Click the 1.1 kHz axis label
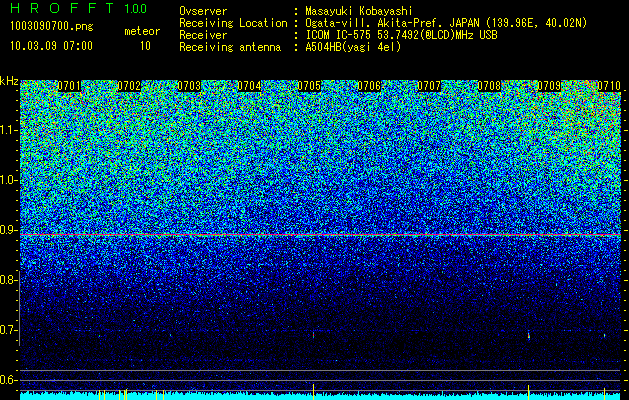The width and height of the screenshot is (629, 400). 9,131
